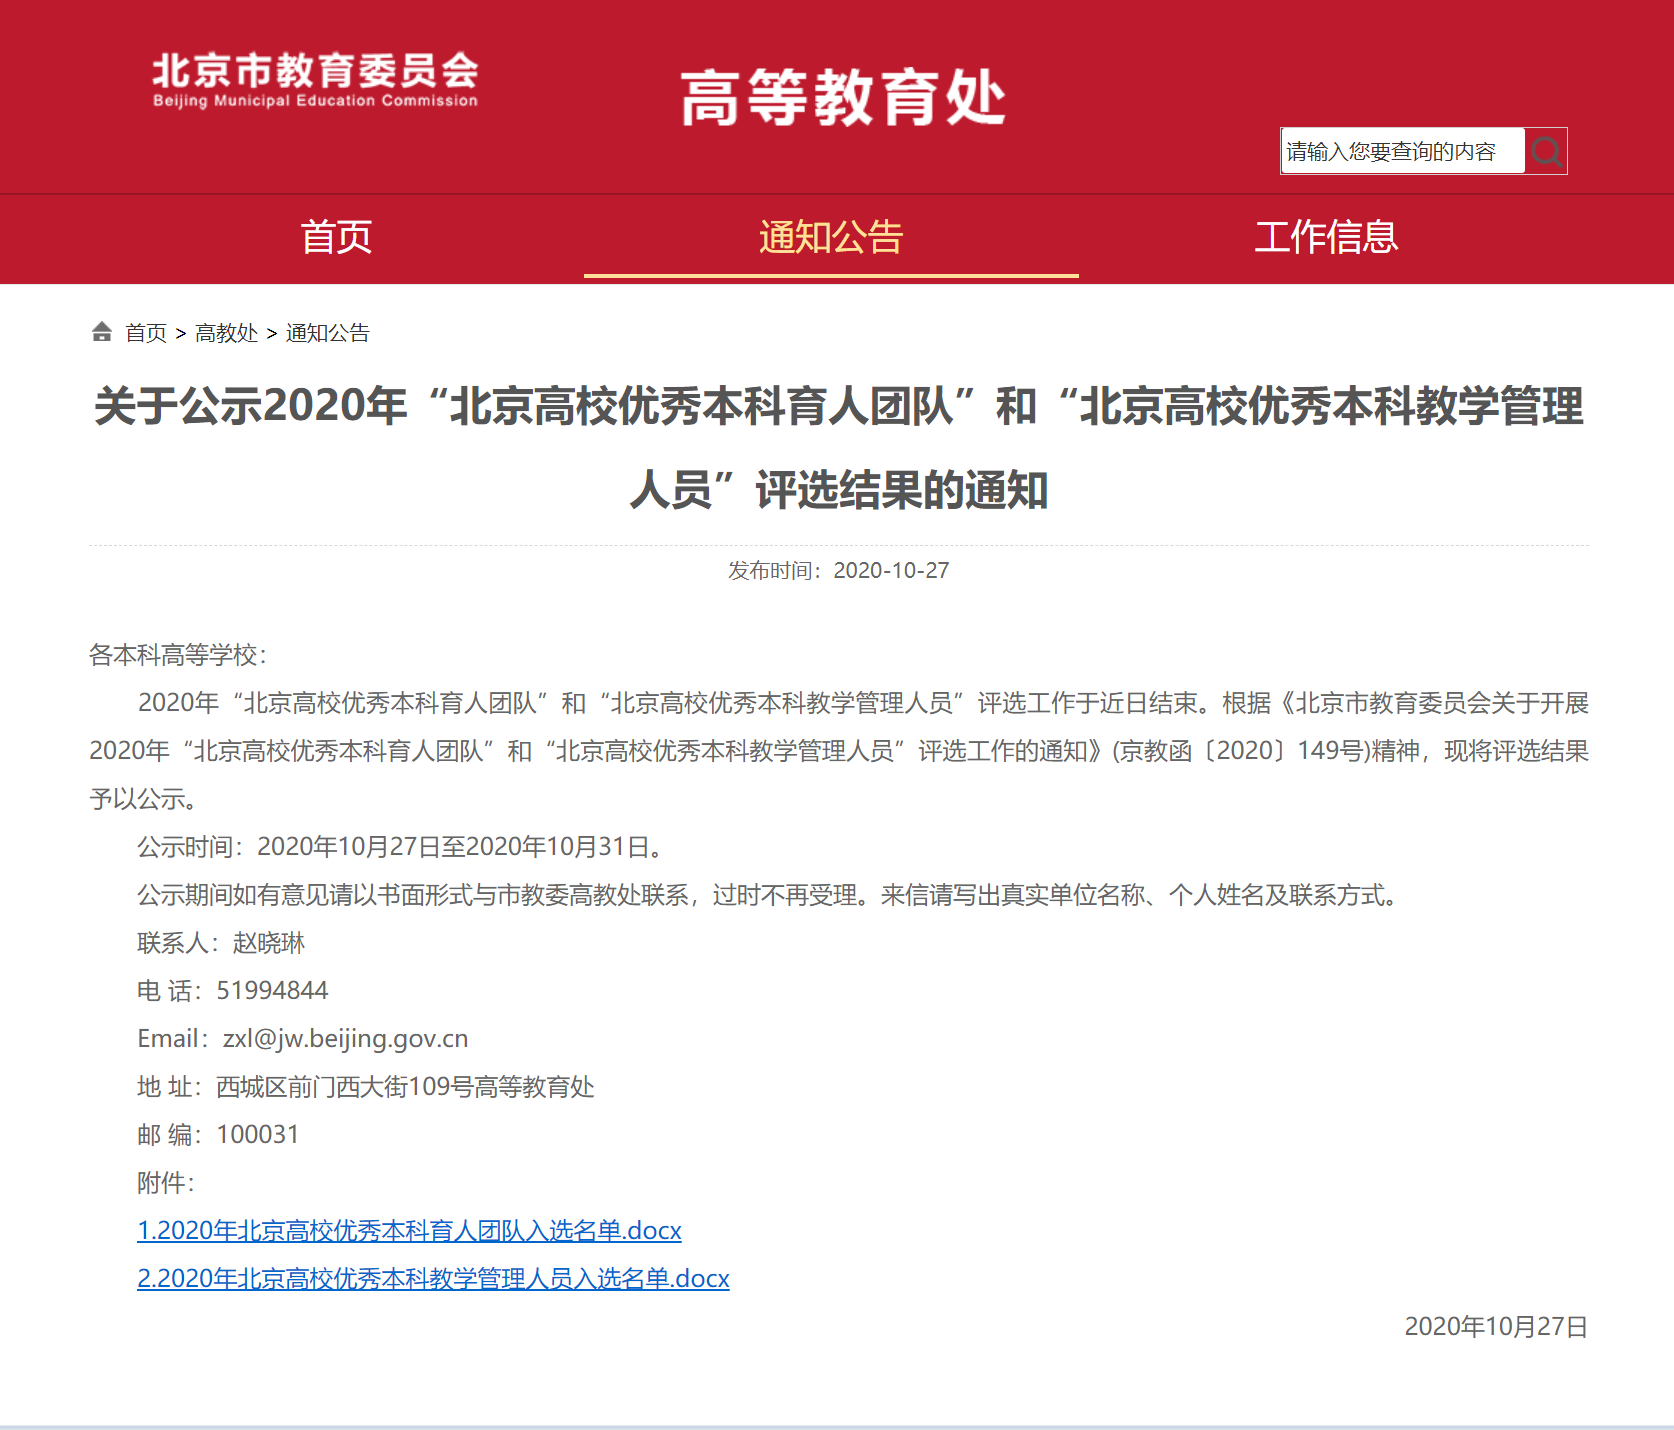Click the 公示时间 line

point(402,847)
